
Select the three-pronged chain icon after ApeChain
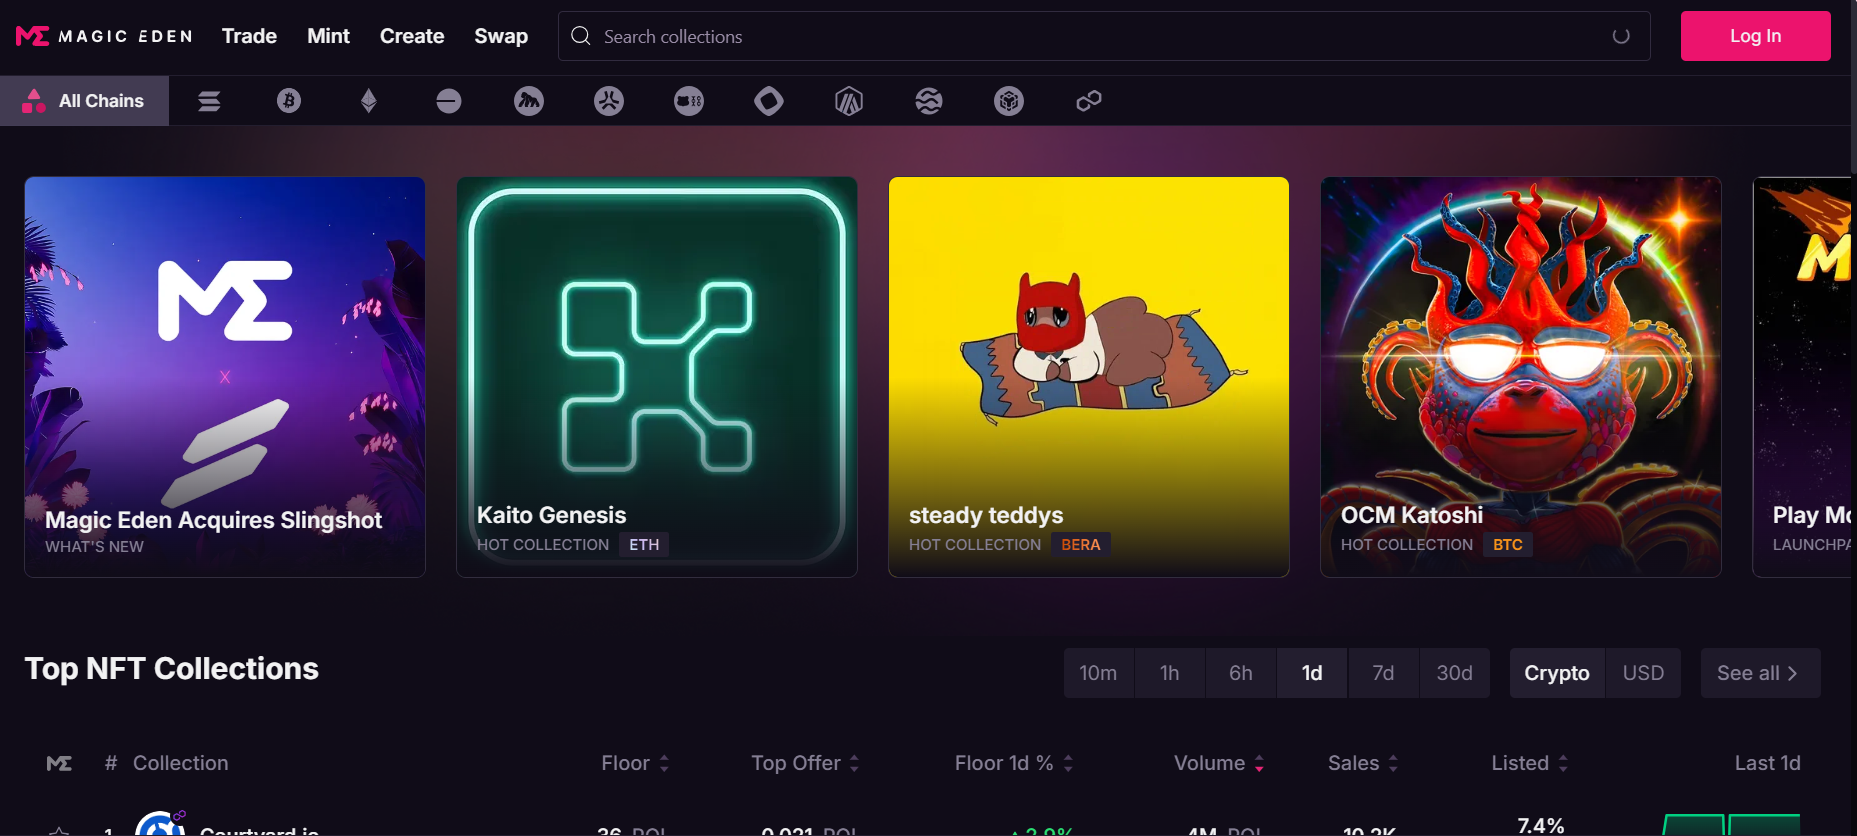609,101
